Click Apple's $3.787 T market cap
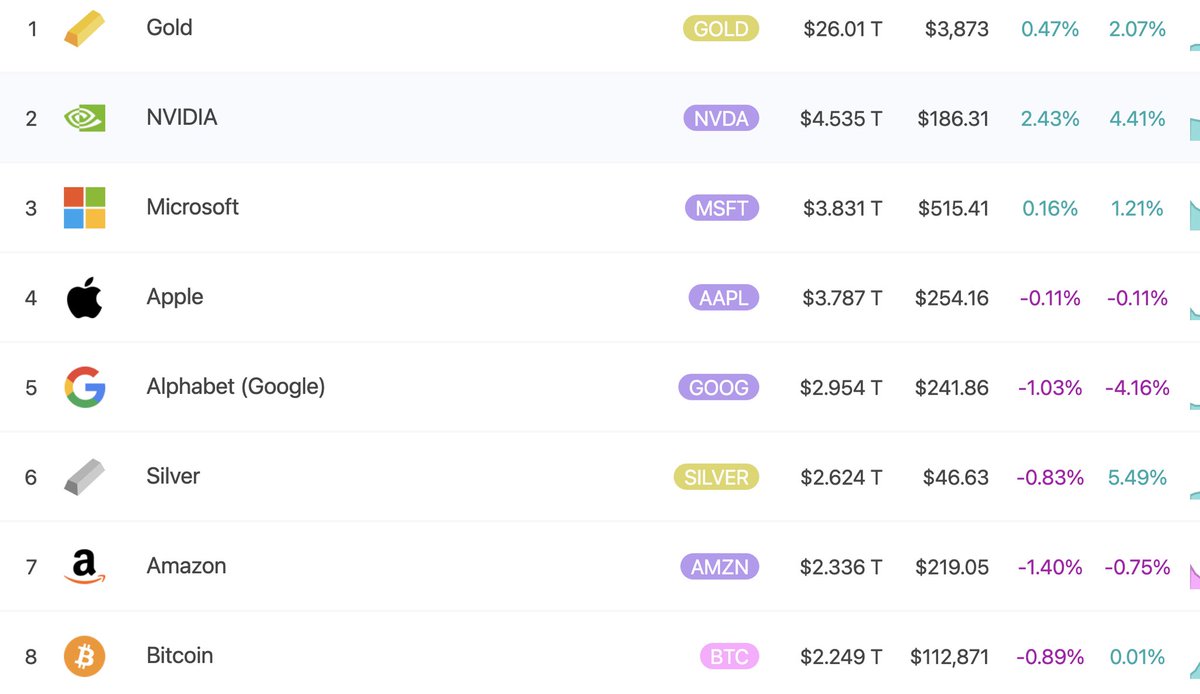1200x694 pixels. pyautogui.click(x=842, y=298)
